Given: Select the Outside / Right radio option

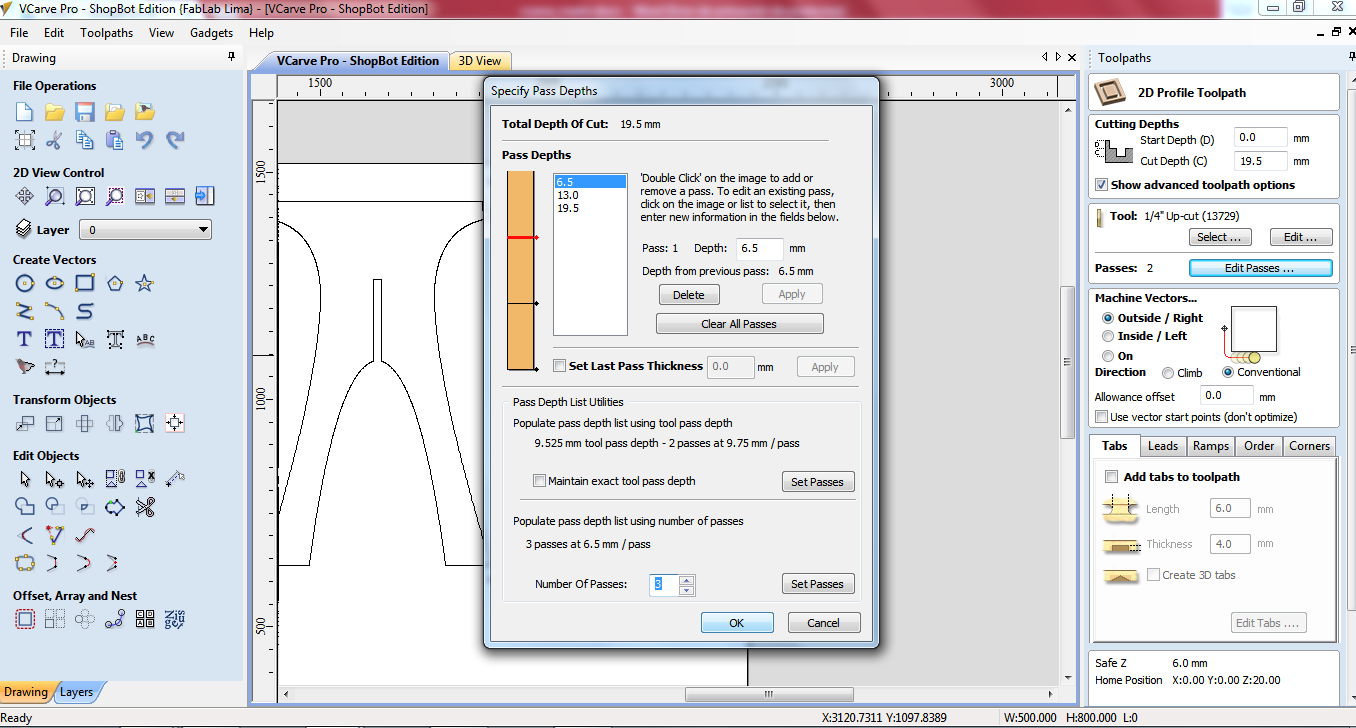Looking at the screenshot, I should click(x=1108, y=318).
